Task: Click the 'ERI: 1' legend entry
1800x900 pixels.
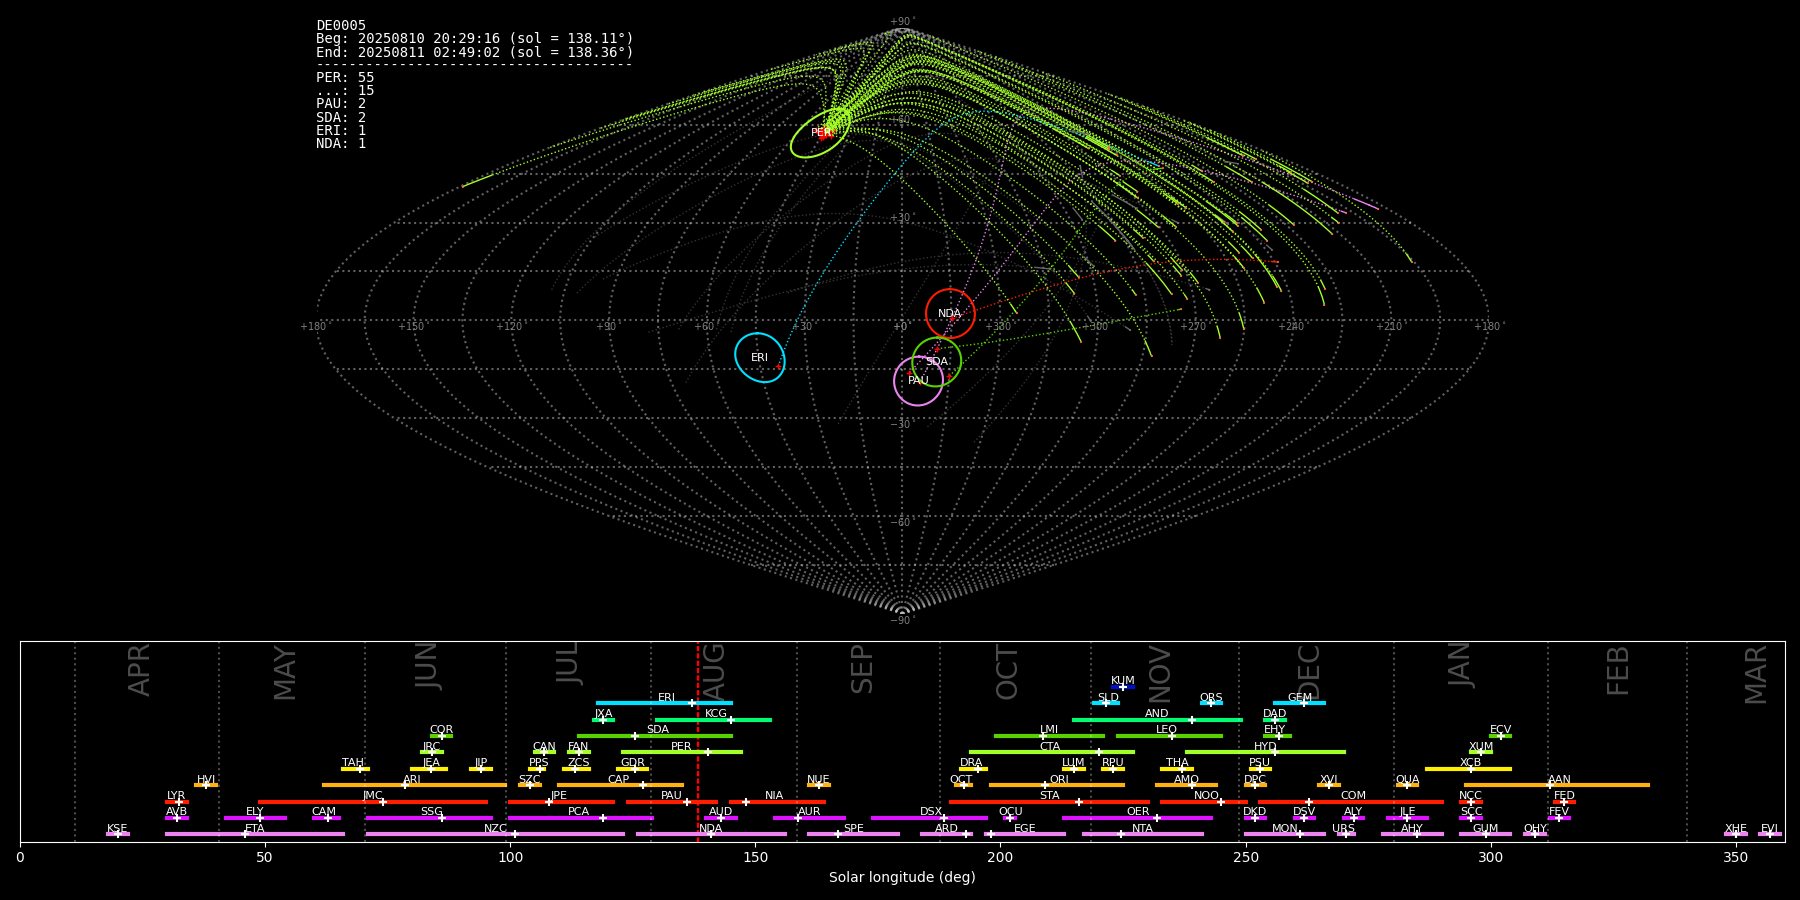Action: point(341,130)
